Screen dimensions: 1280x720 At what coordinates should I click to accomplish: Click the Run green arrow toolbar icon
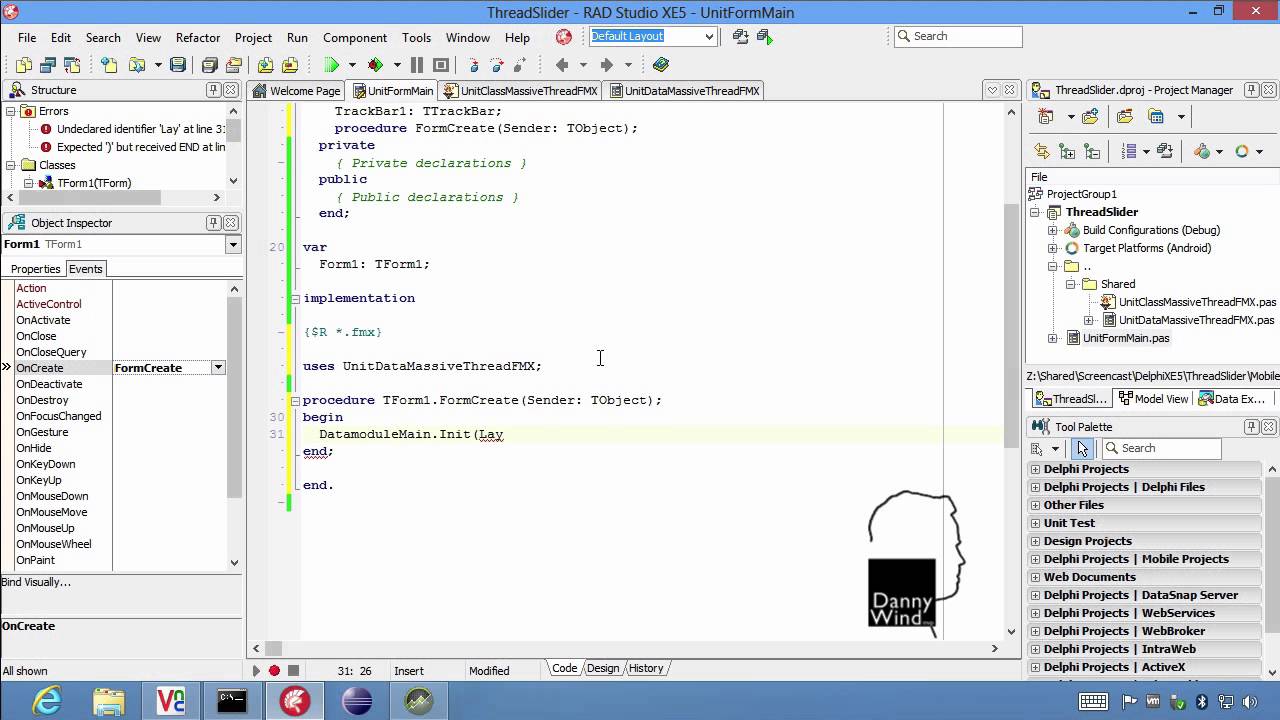tap(332, 65)
